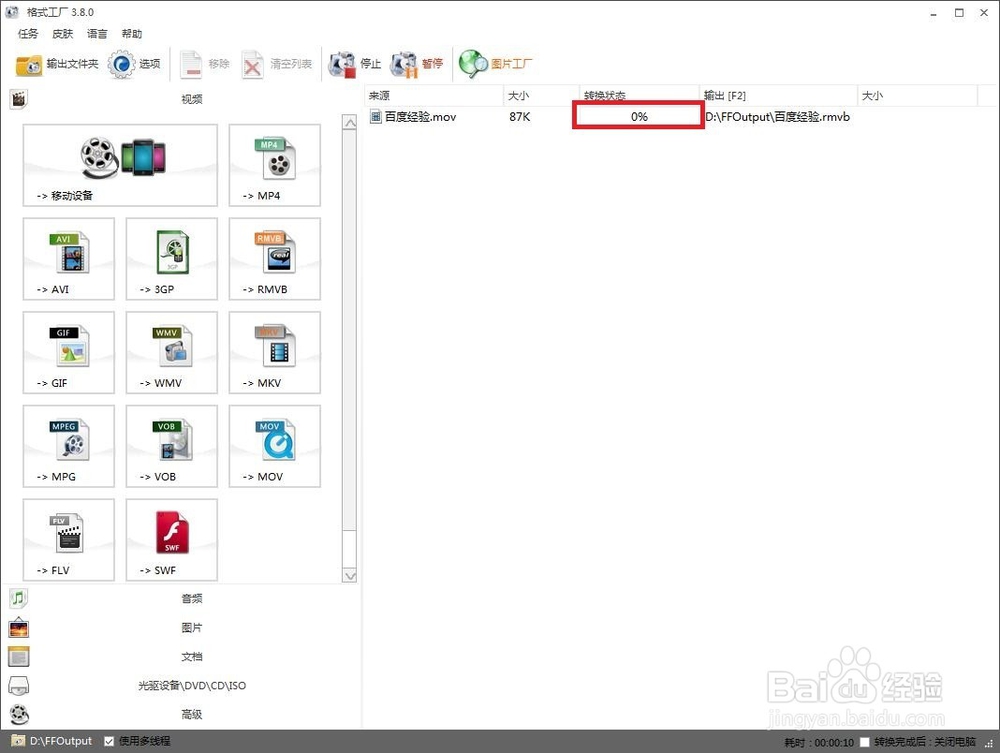1000x753 pixels.
Task: Click the audio category music note icon
Action: (18, 598)
